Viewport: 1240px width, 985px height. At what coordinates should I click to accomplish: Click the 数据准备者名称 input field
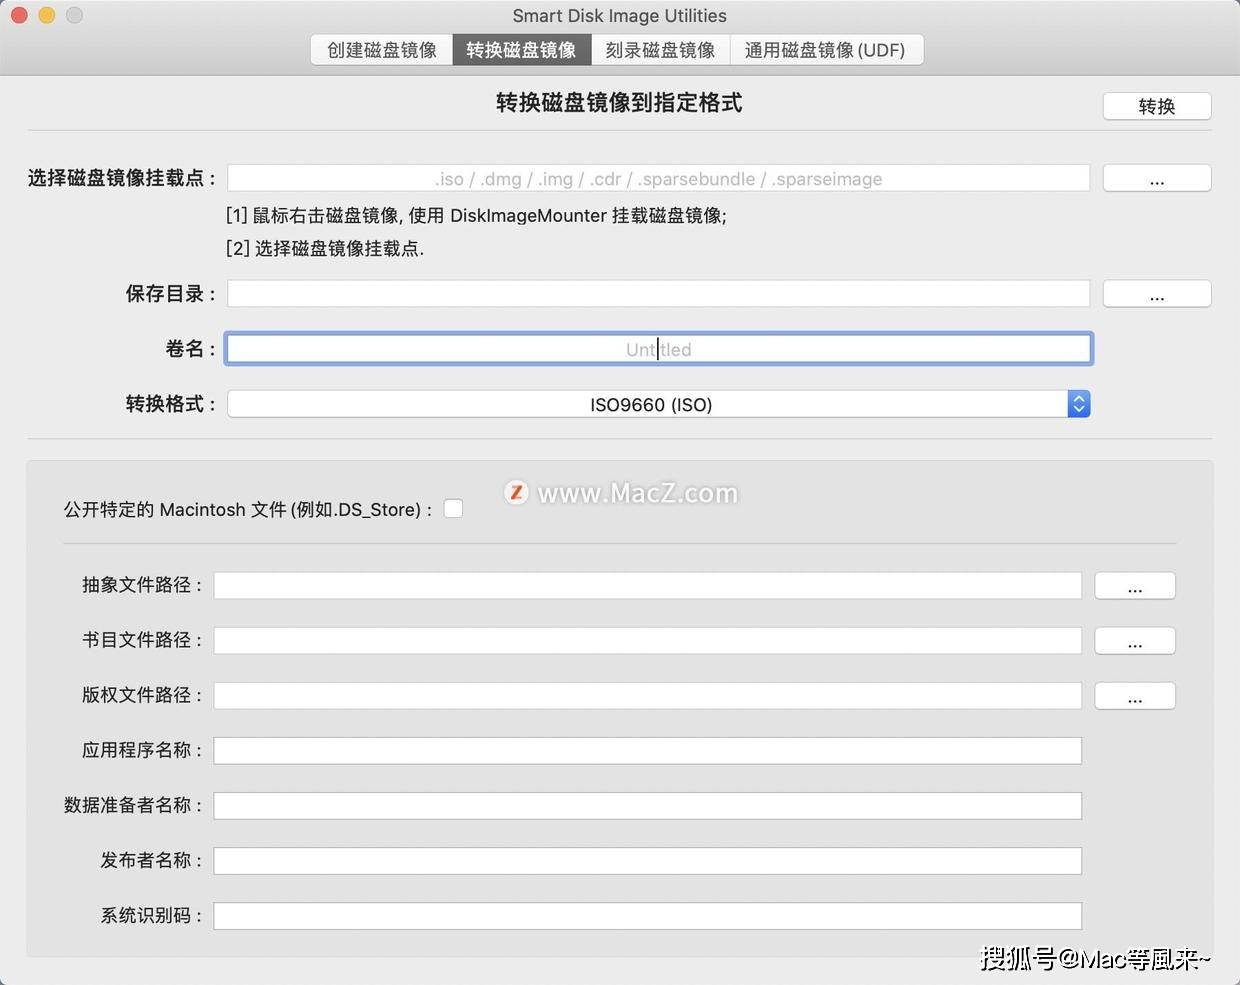pos(650,805)
